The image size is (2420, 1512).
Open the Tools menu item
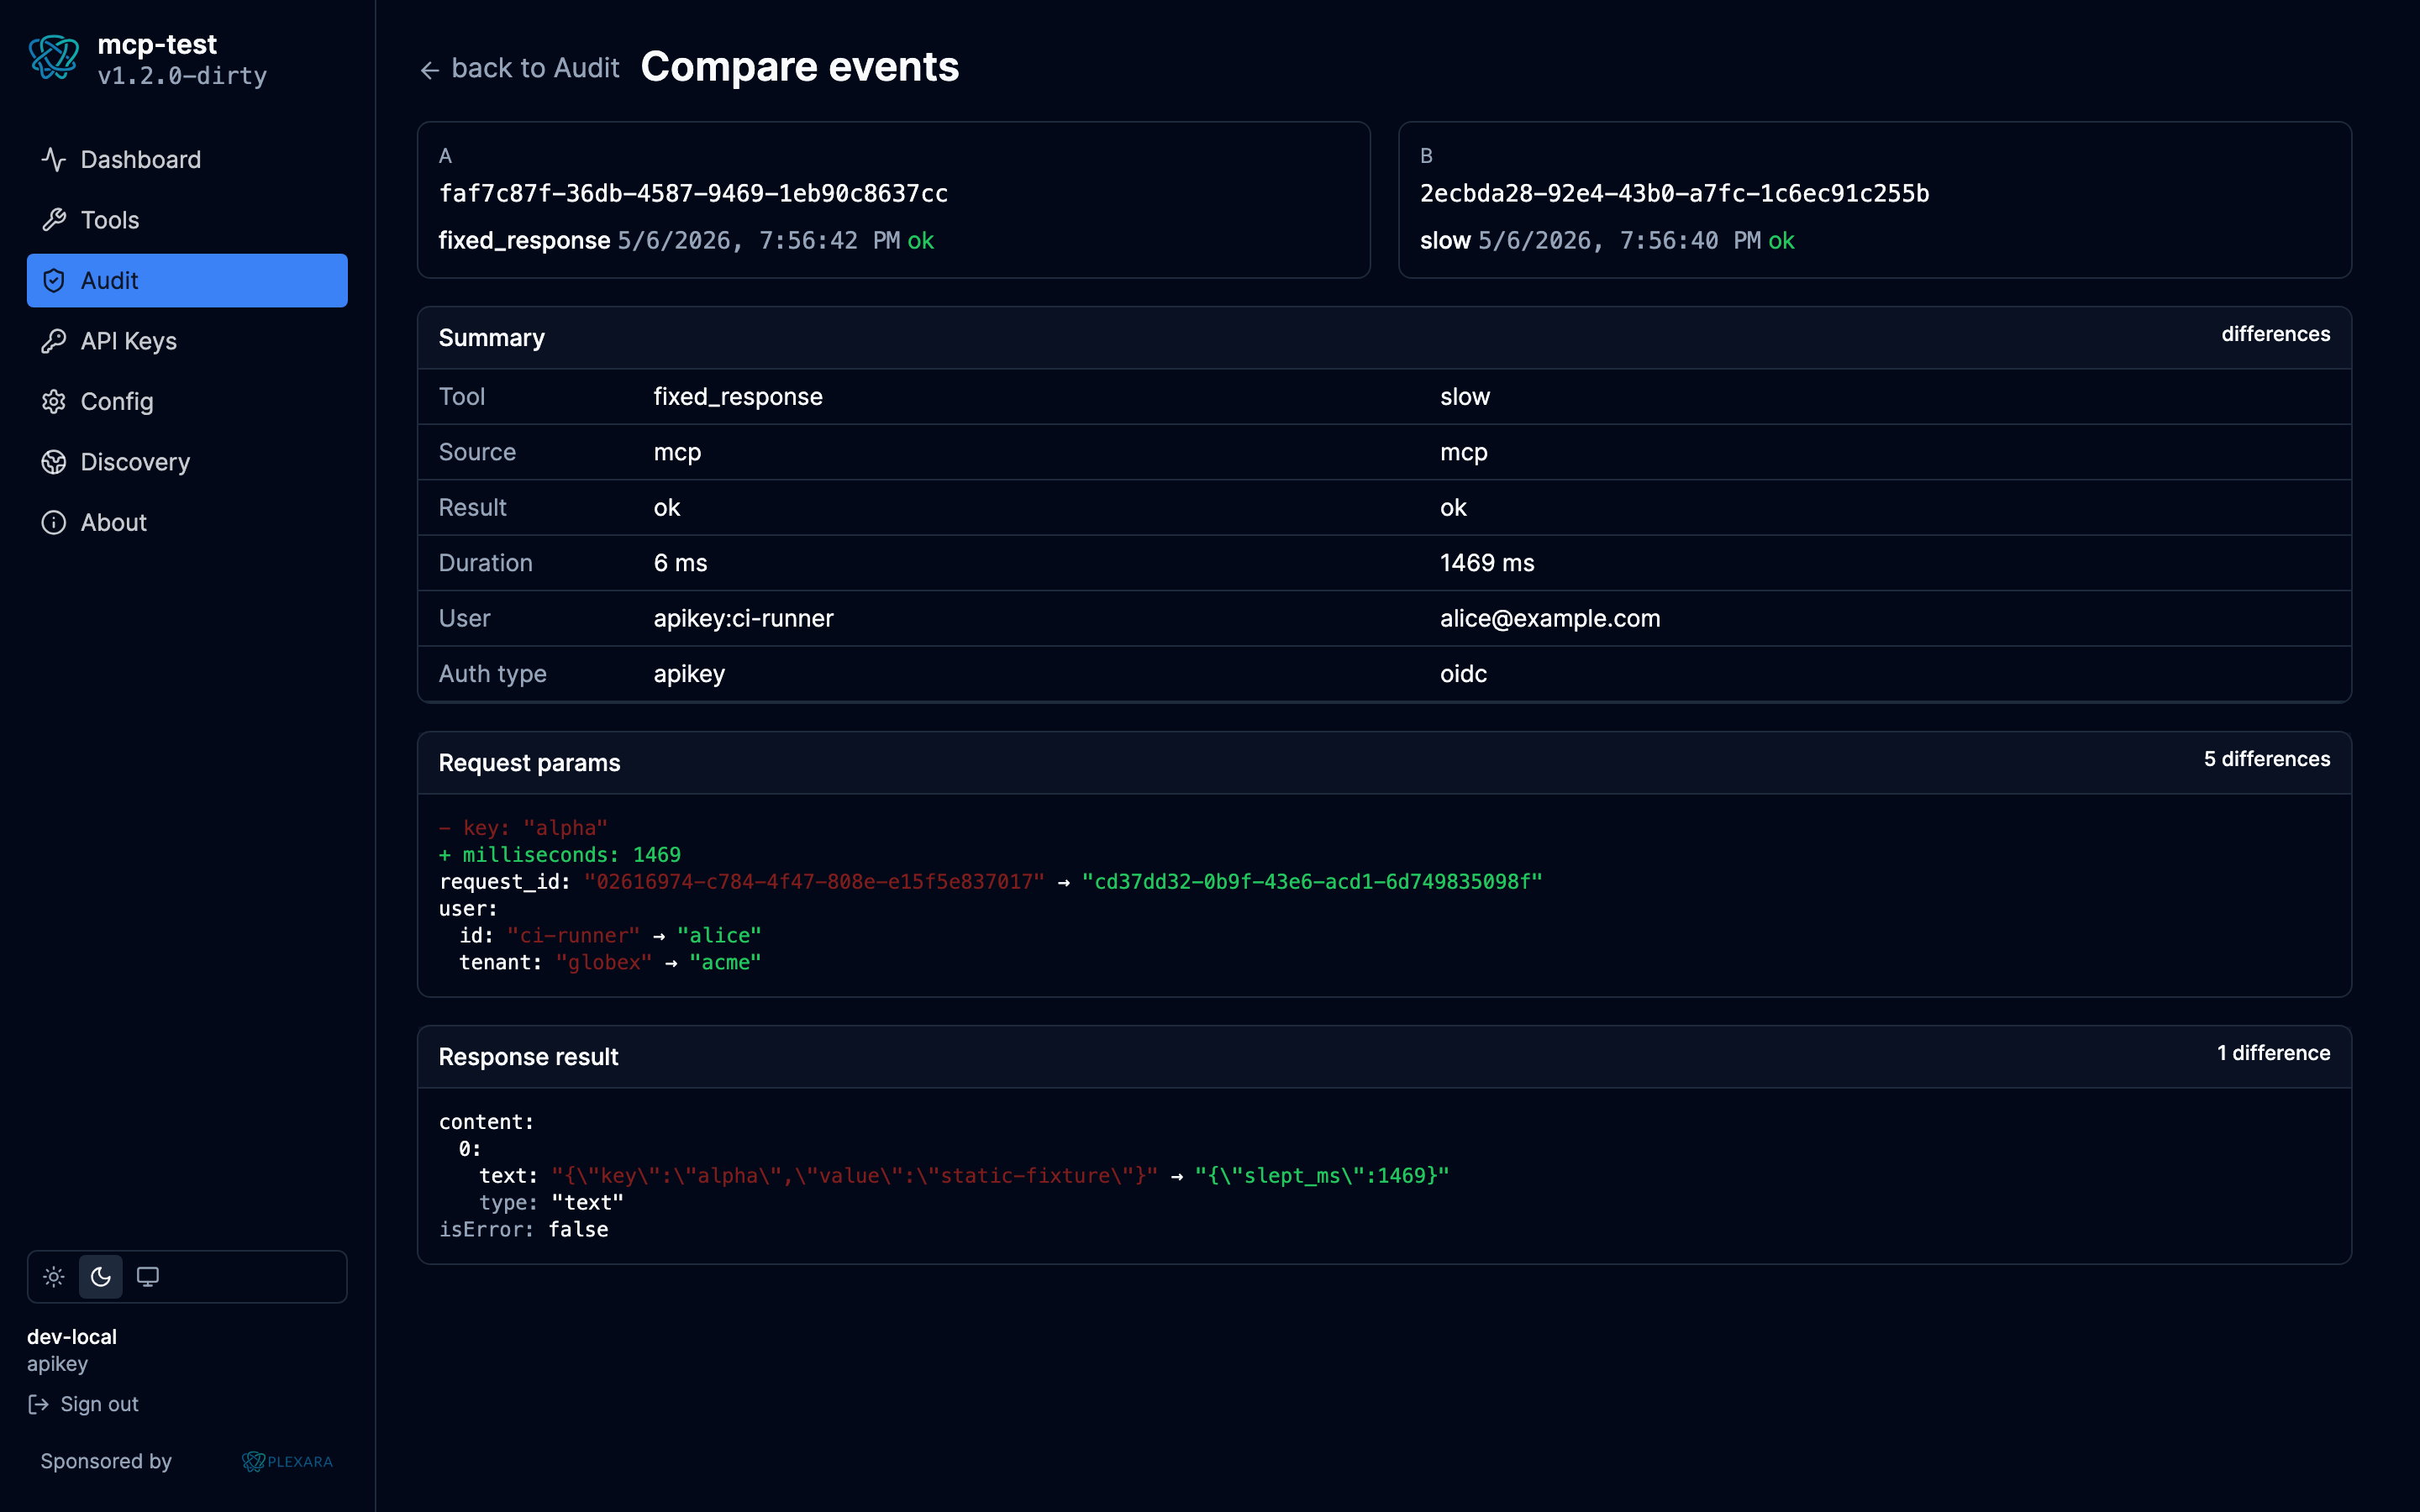tap(187, 220)
